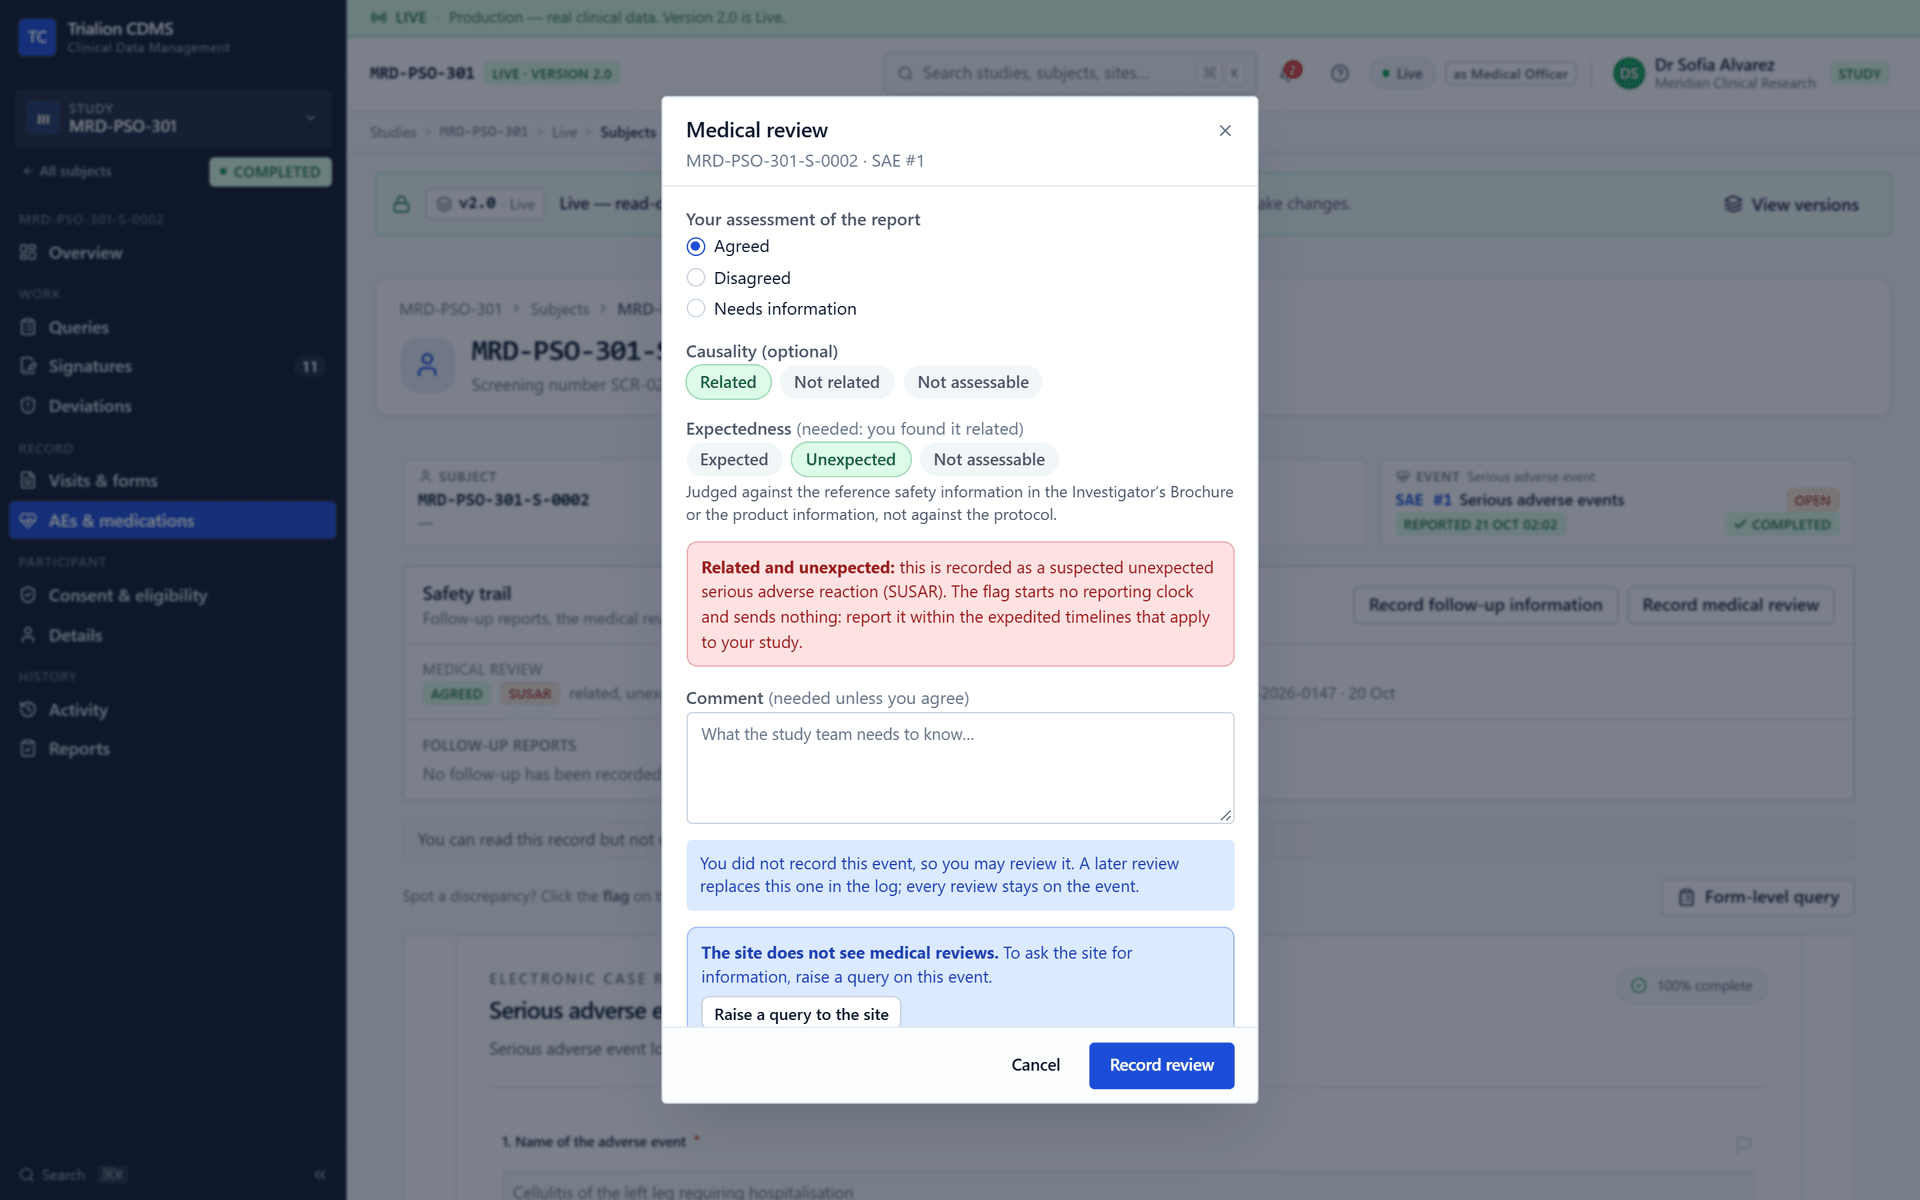The width and height of the screenshot is (1920, 1200).
Task: Click Reports icon in sidebar
Action: coord(28,749)
